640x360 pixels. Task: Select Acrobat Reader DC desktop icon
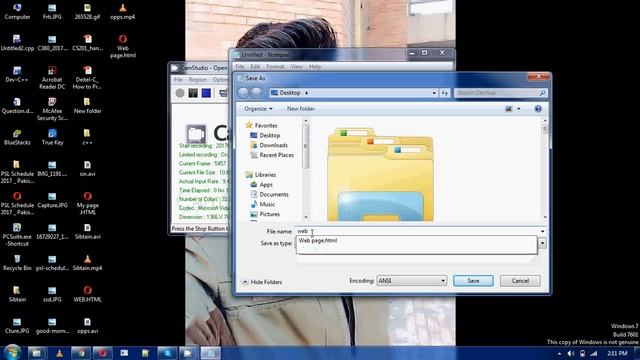(x=52, y=78)
